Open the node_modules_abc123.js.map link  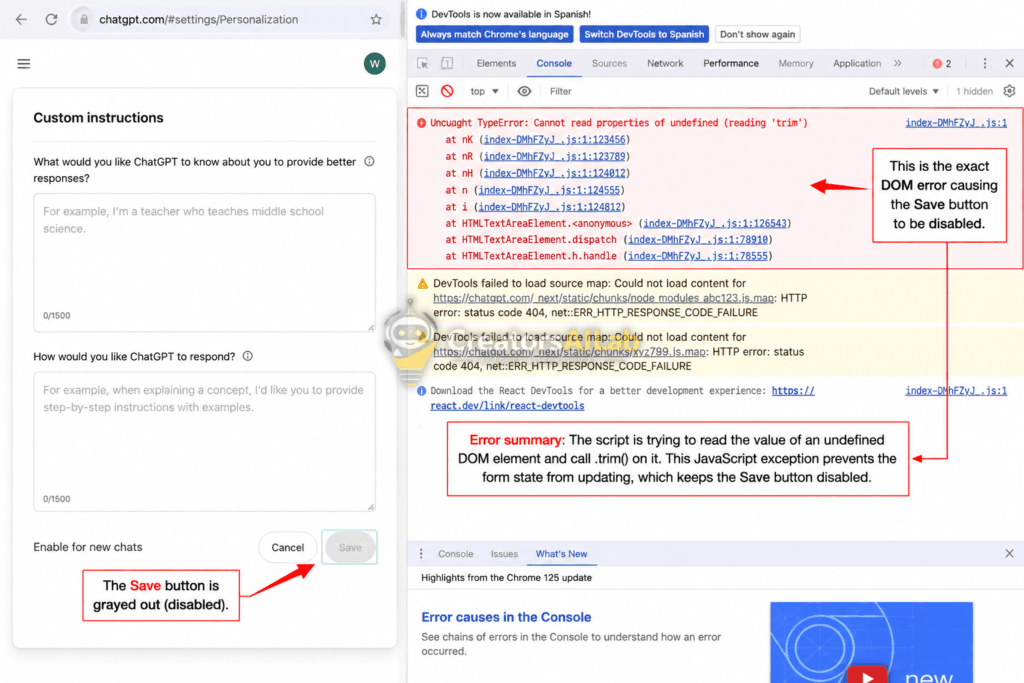[603, 298]
